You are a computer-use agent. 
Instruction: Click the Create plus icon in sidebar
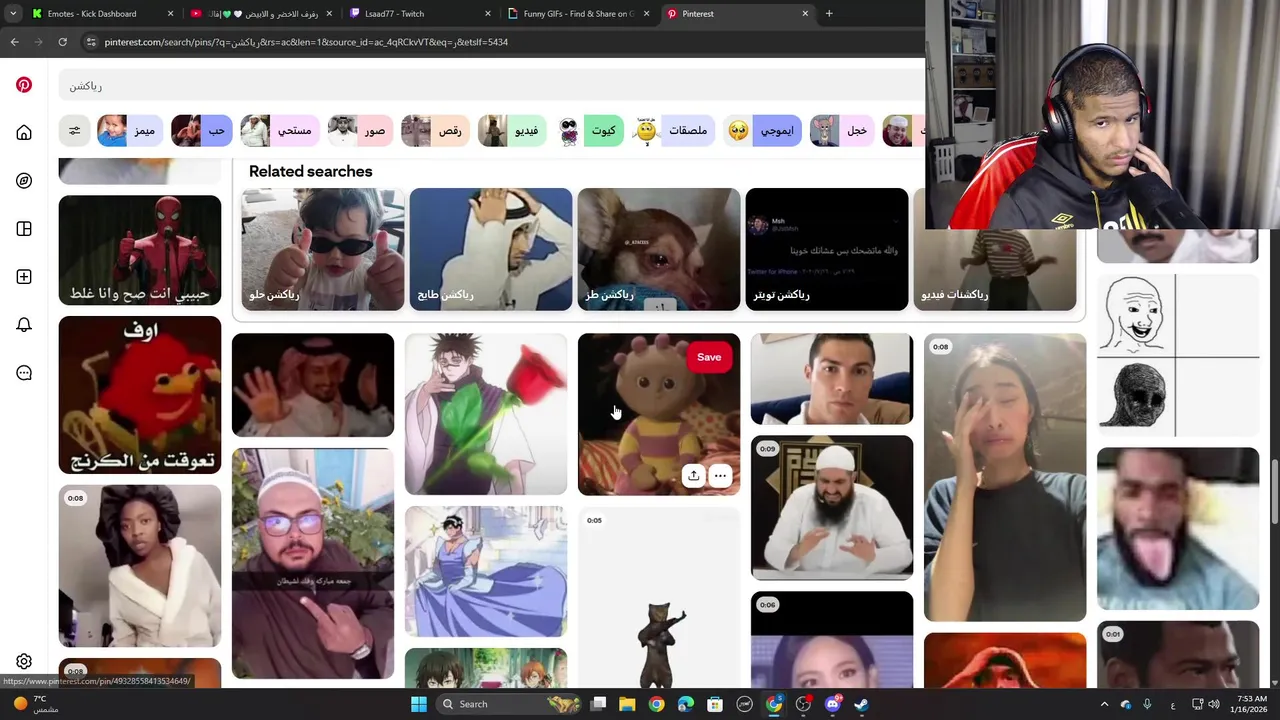click(24, 277)
